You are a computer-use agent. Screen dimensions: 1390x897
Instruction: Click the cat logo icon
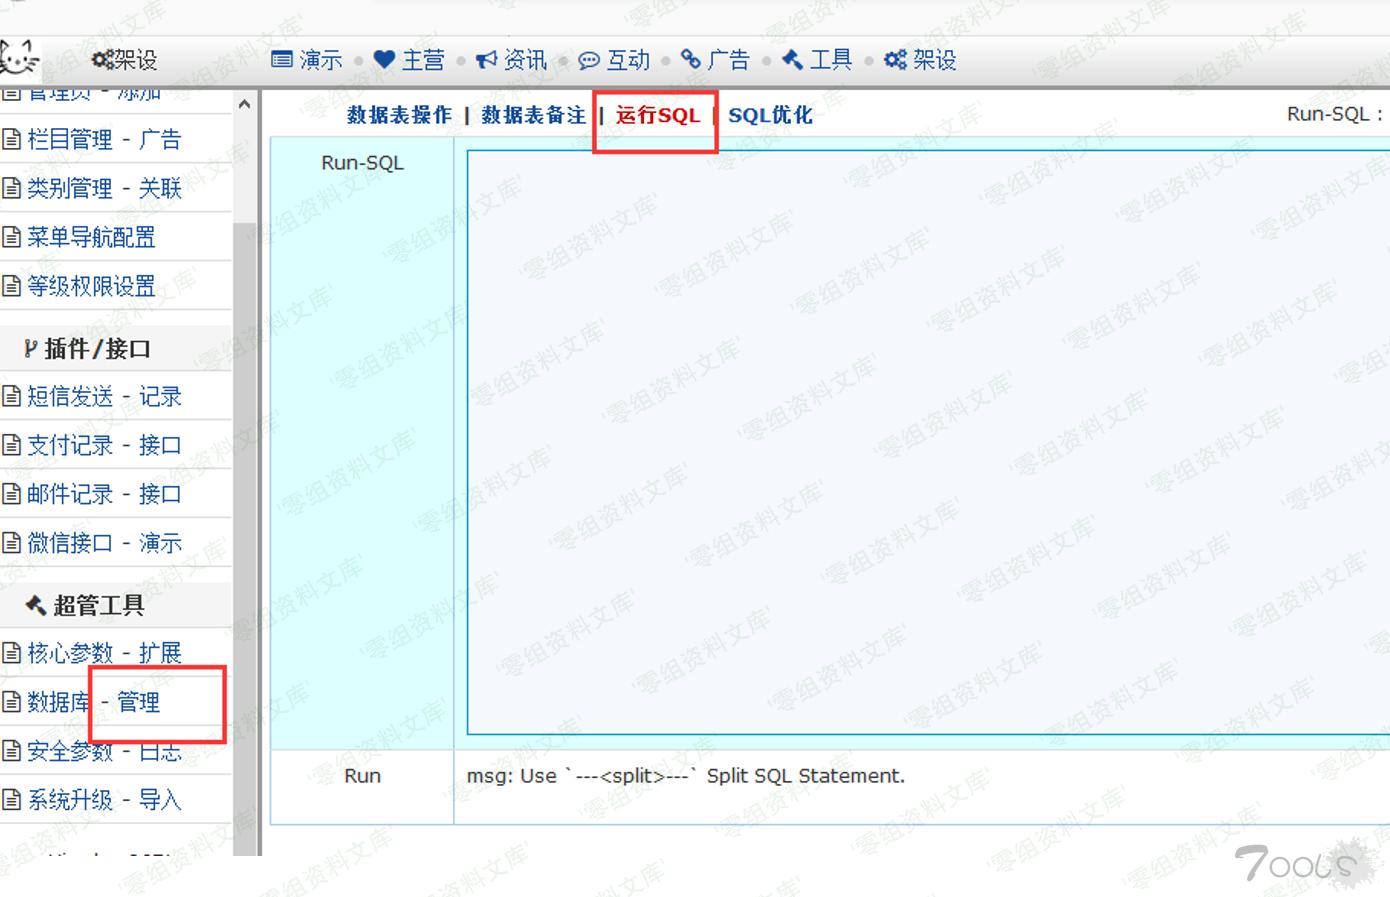coord(18,57)
